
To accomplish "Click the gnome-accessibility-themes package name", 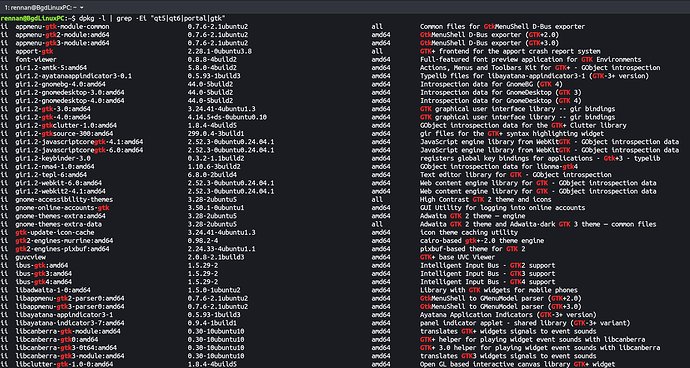I will pos(64,199).
